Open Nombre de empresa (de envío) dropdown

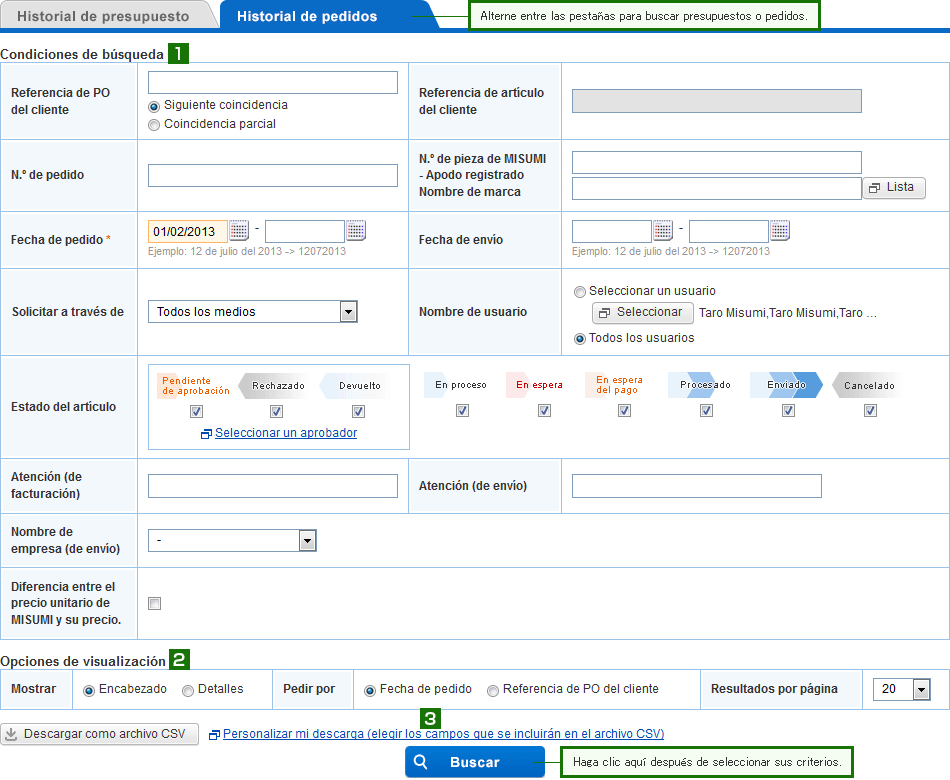(232, 540)
